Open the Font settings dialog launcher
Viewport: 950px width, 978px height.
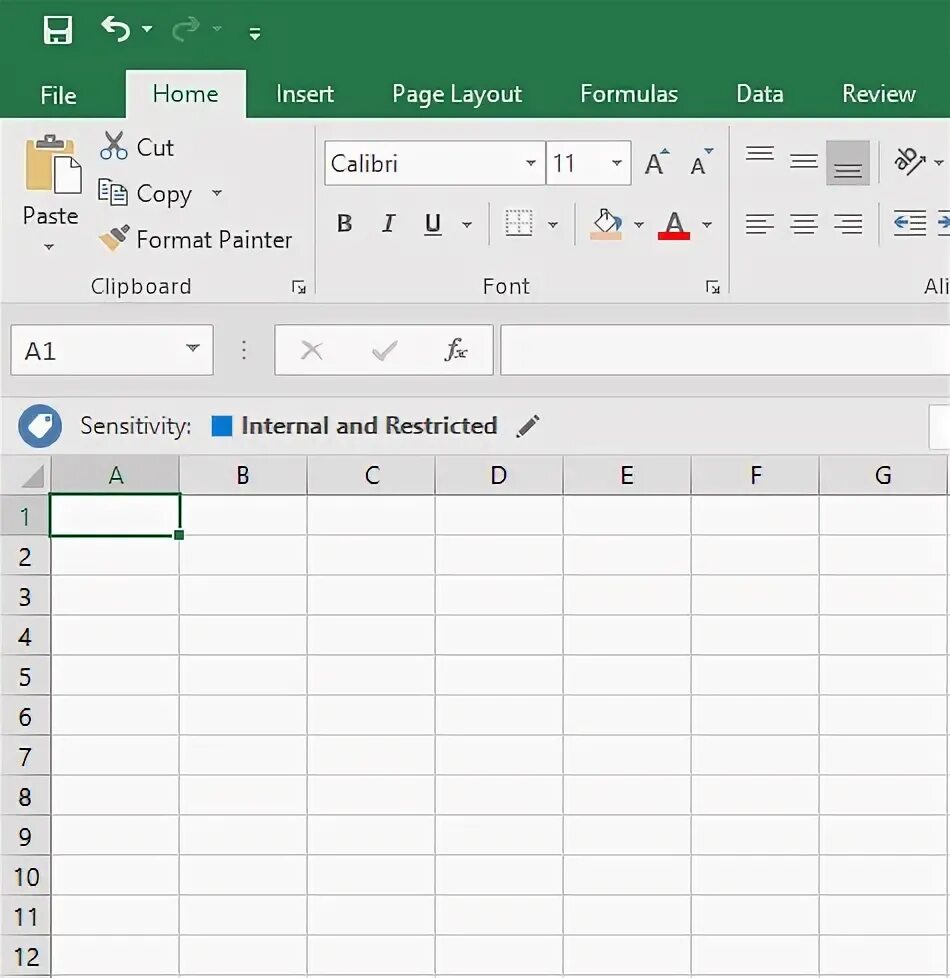coord(712,287)
